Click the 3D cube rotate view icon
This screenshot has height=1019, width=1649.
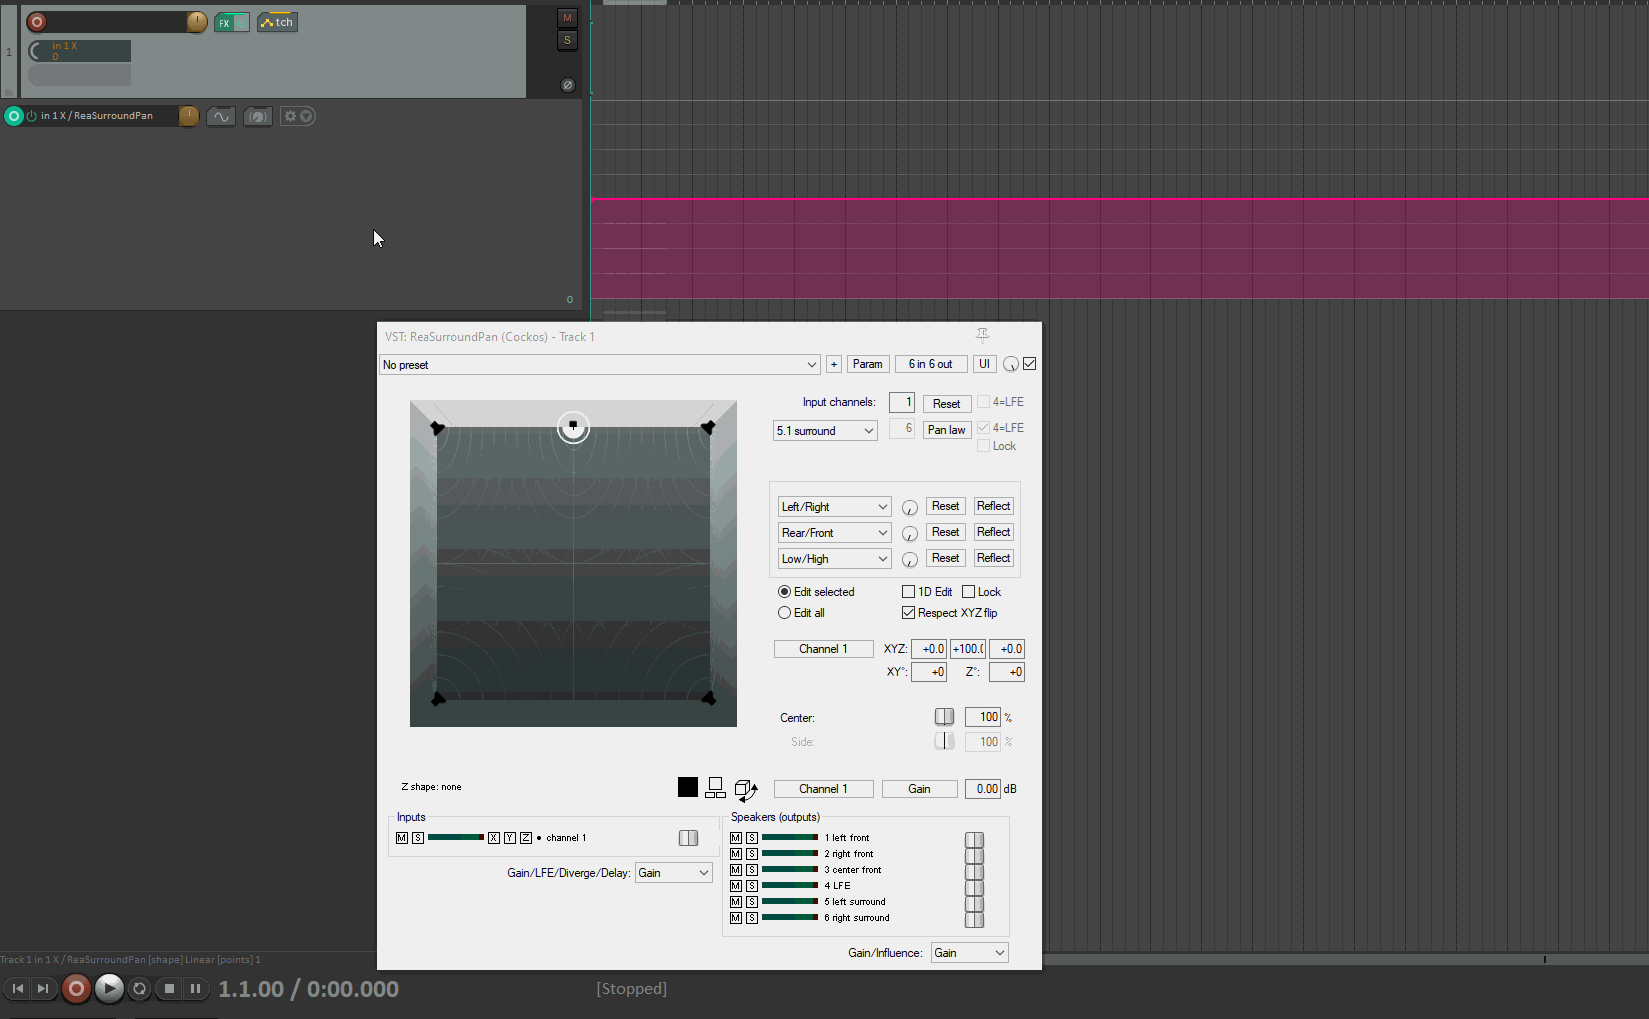pos(746,790)
